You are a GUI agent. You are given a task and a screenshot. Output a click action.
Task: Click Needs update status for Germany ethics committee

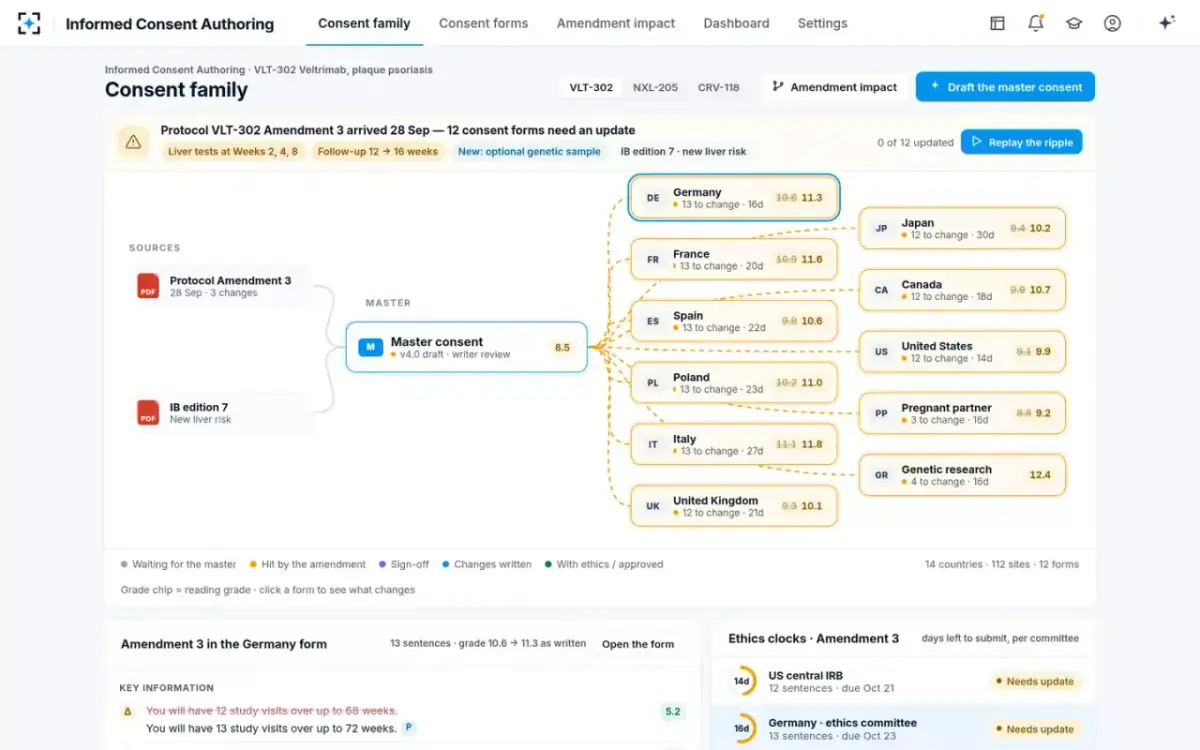click(x=1035, y=729)
